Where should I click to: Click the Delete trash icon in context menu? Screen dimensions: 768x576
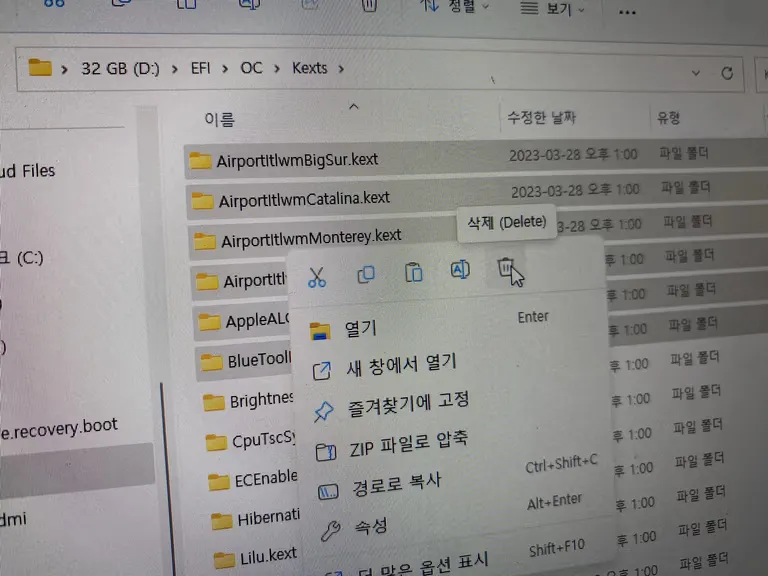click(x=506, y=268)
